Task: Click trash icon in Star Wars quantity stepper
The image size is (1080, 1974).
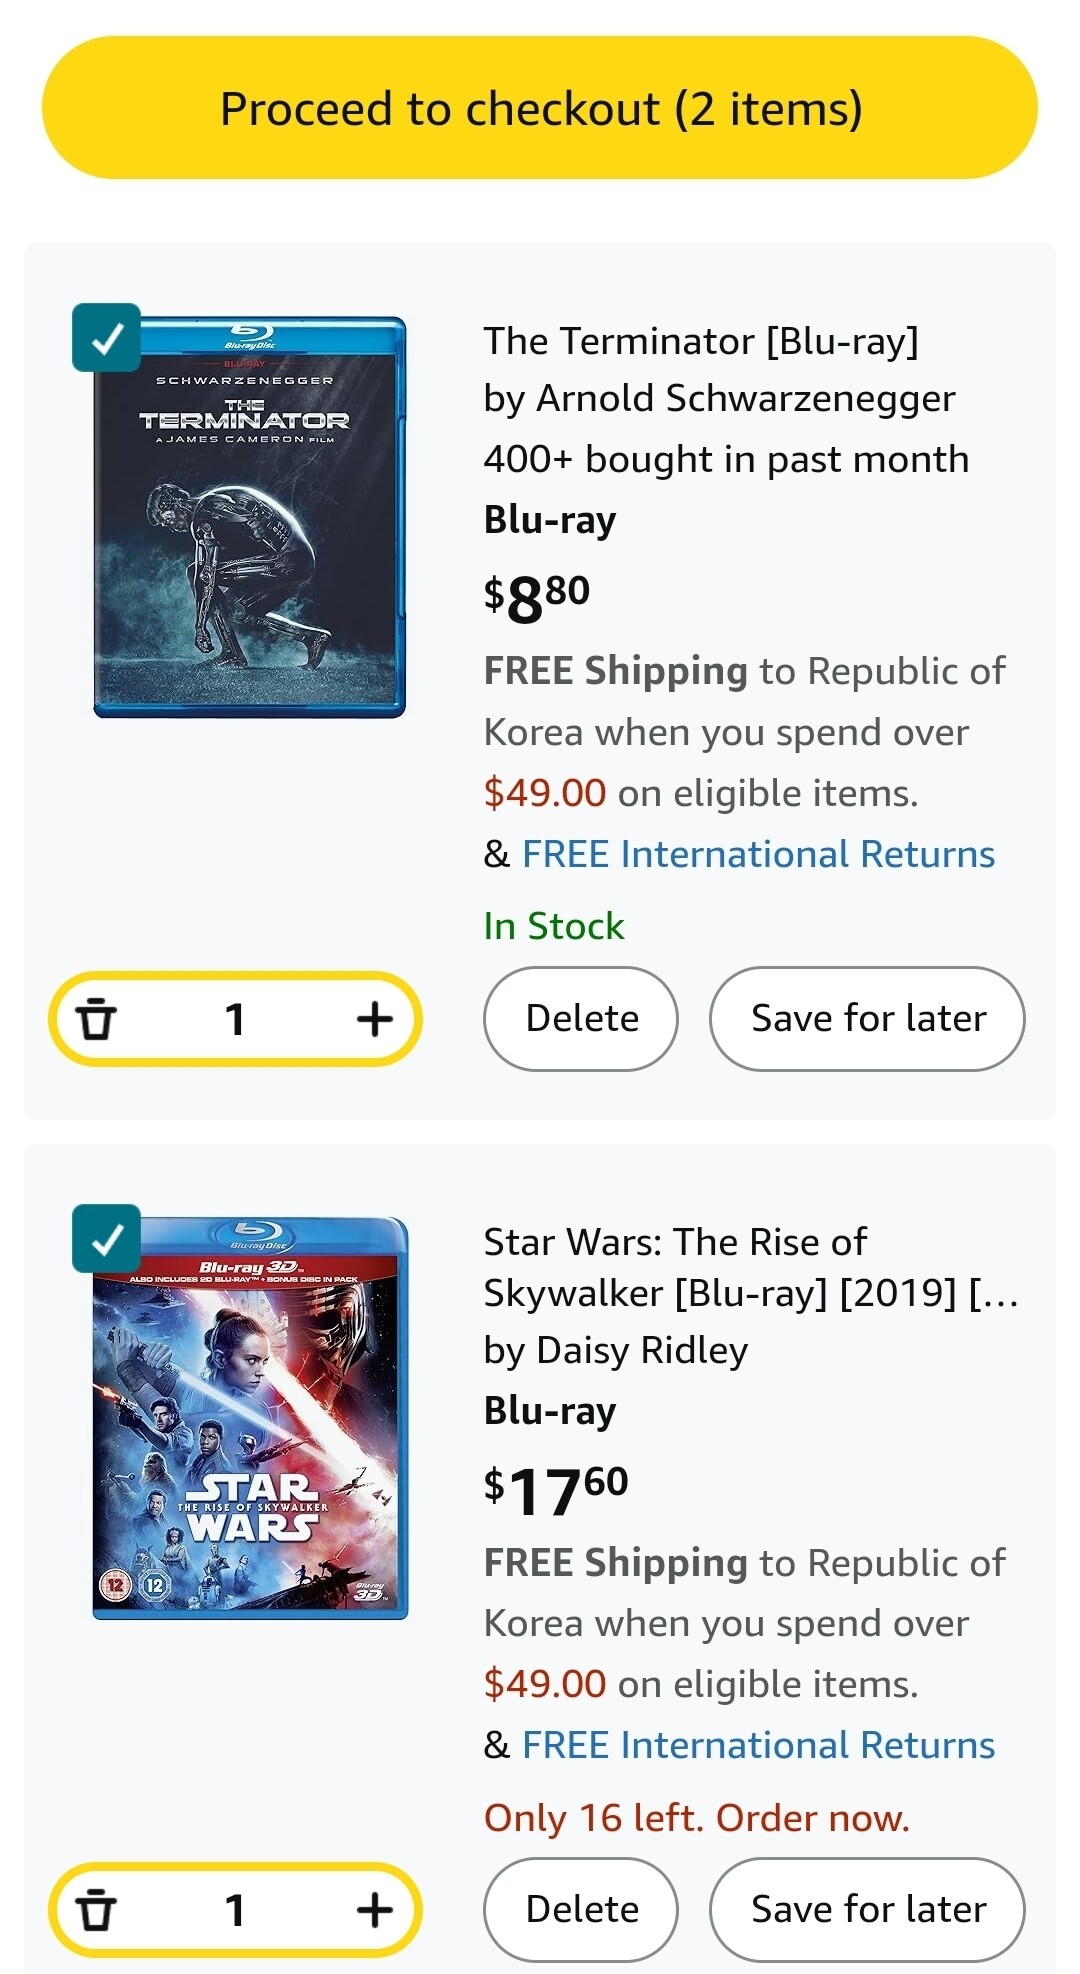Action: (x=97, y=1910)
